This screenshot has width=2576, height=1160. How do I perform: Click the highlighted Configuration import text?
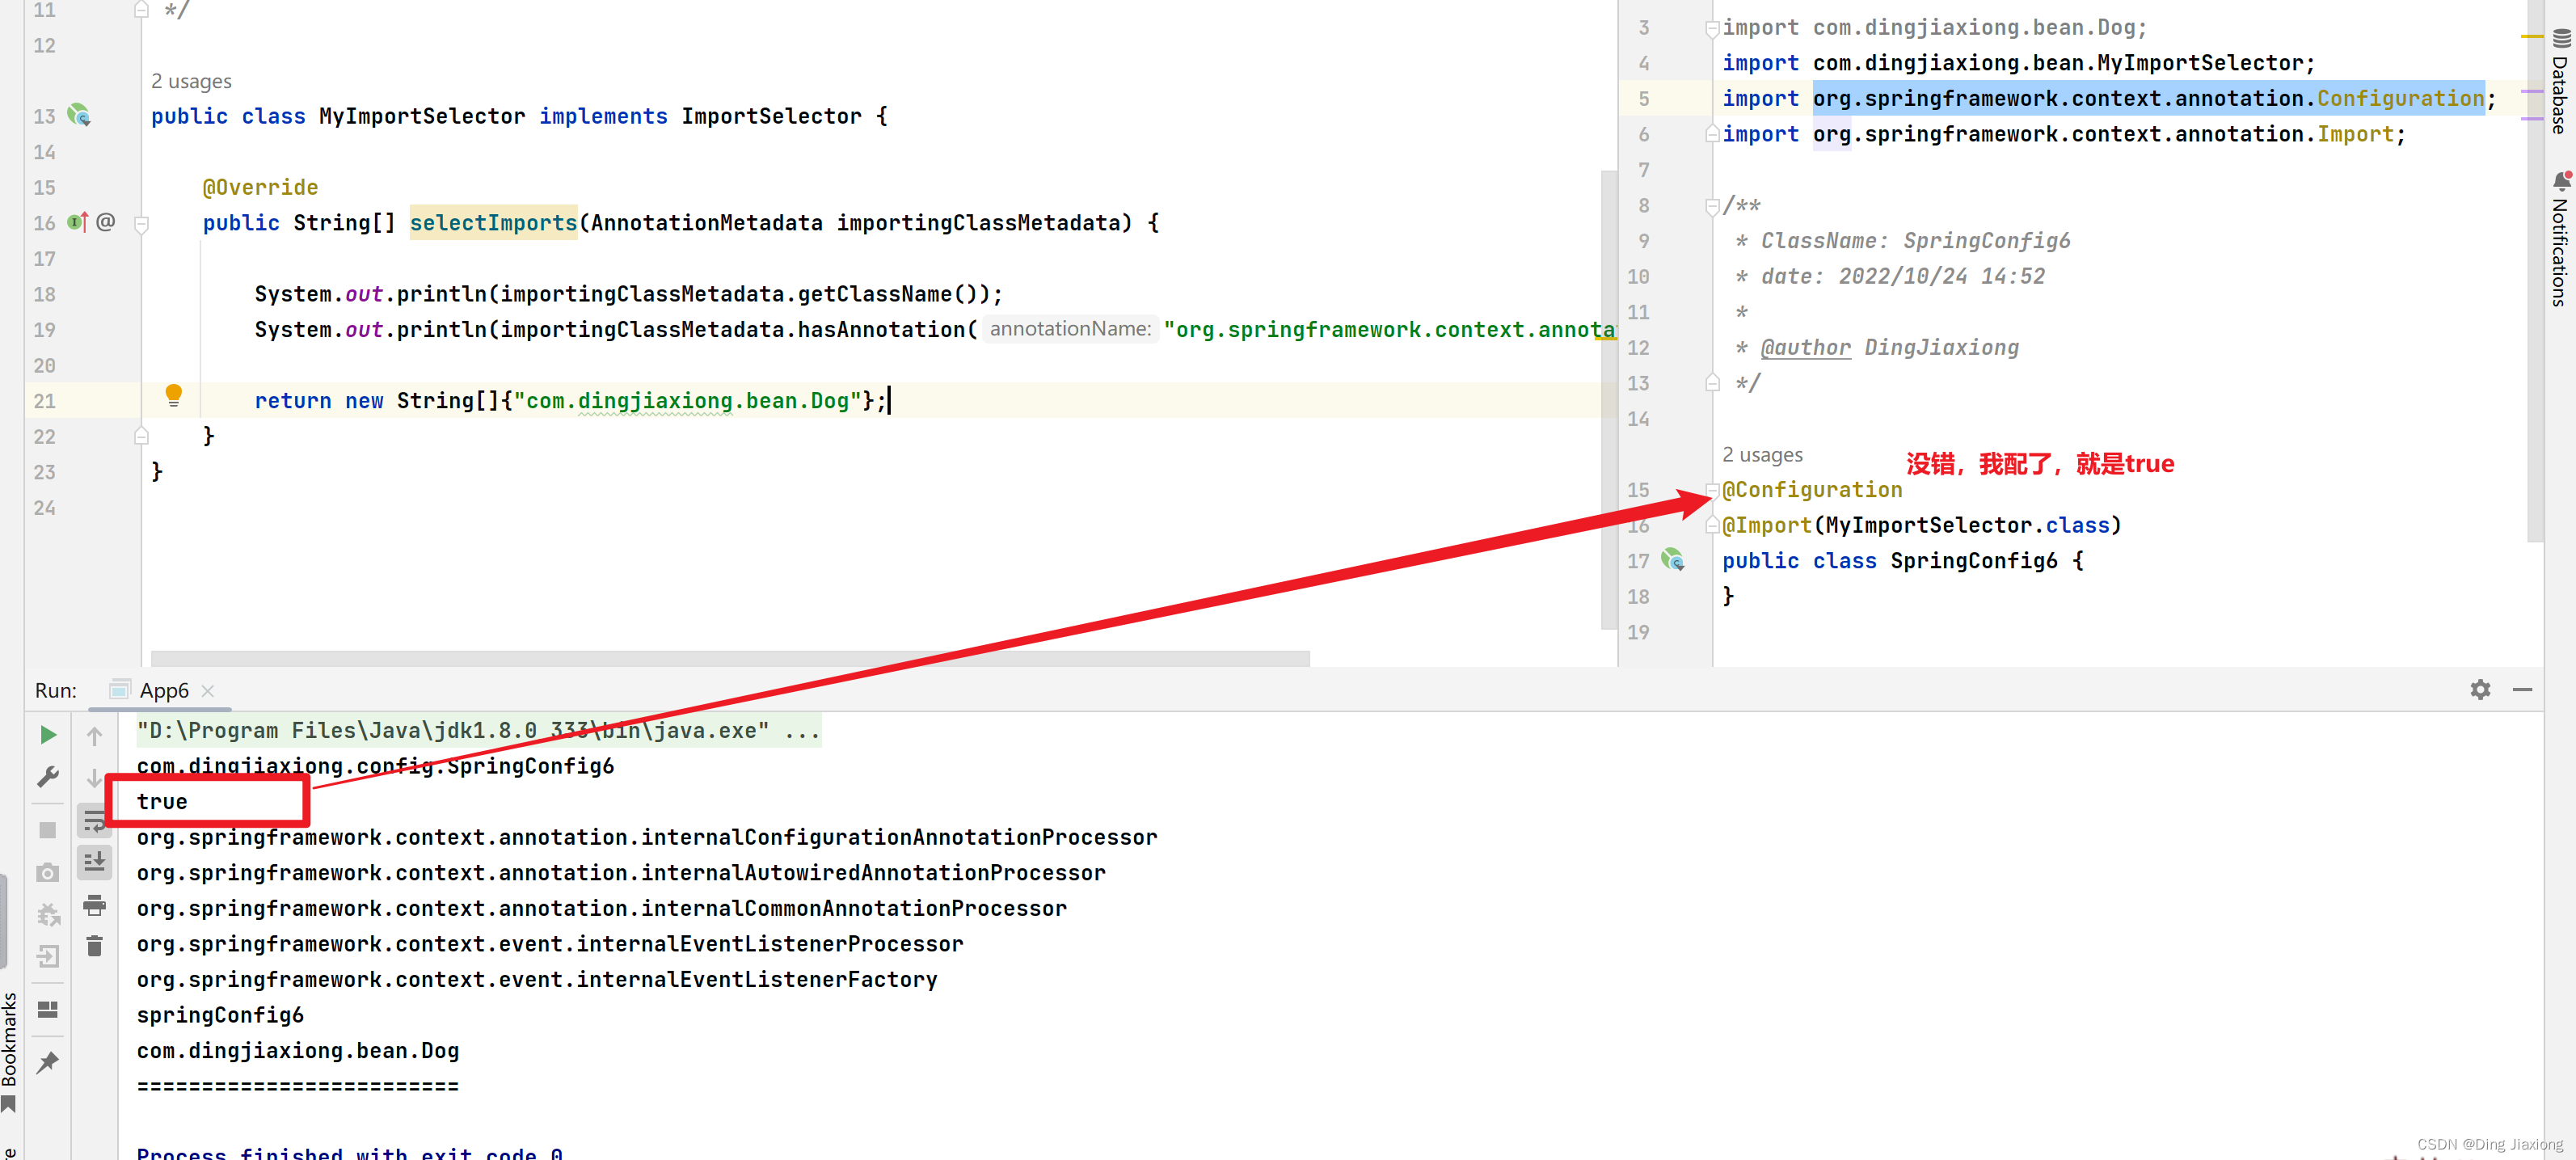[2148, 98]
